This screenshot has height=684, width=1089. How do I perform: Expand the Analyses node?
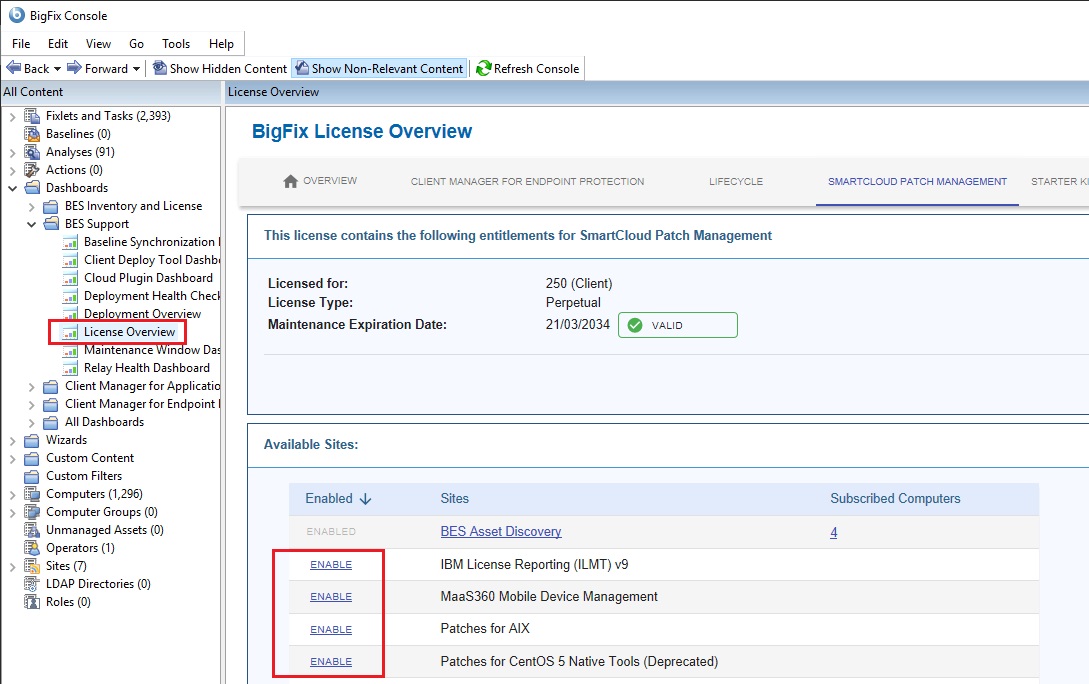[x=13, y=152]
